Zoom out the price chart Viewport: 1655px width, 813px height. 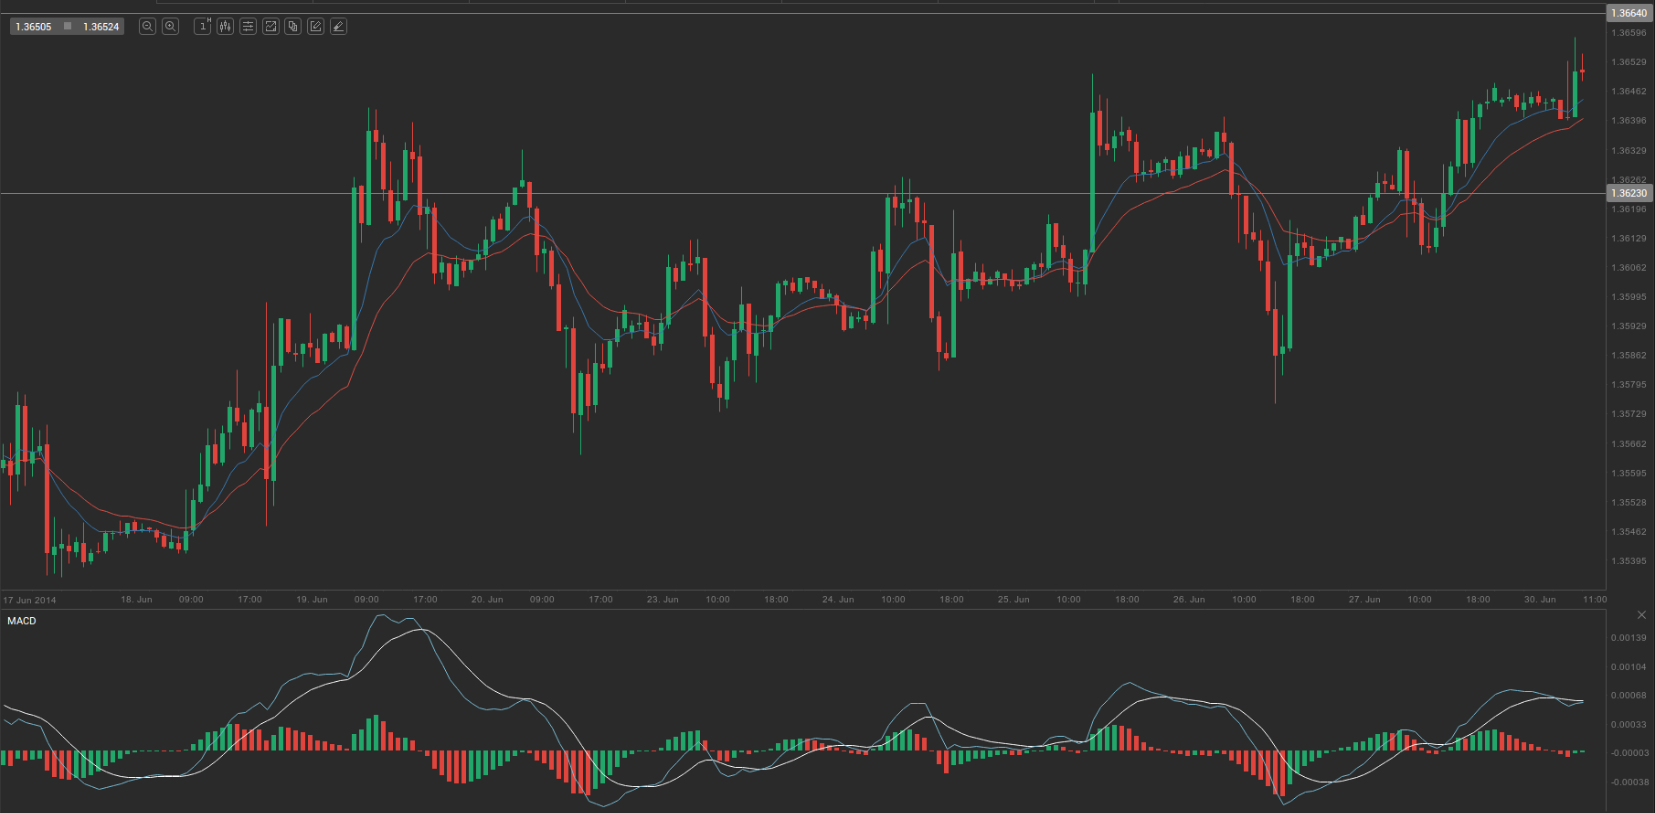[x=148, y=26]
